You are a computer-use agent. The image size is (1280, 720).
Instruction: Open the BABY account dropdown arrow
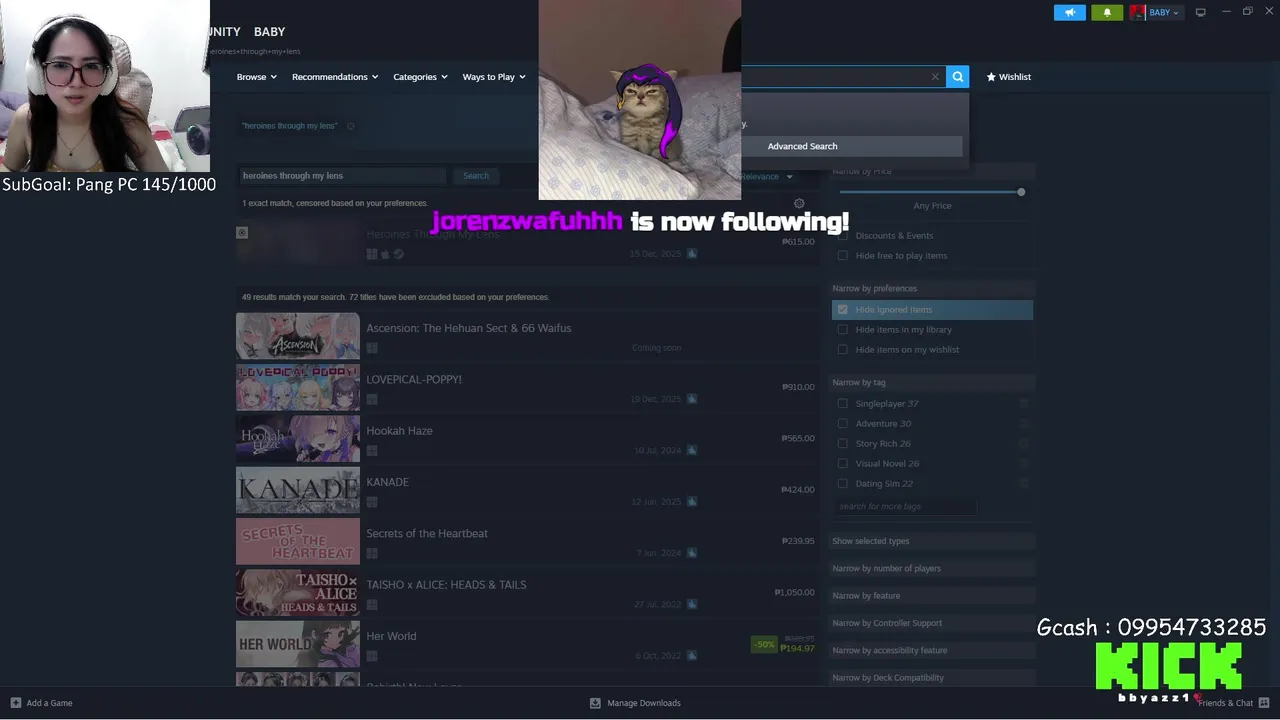click(1176, 13)
